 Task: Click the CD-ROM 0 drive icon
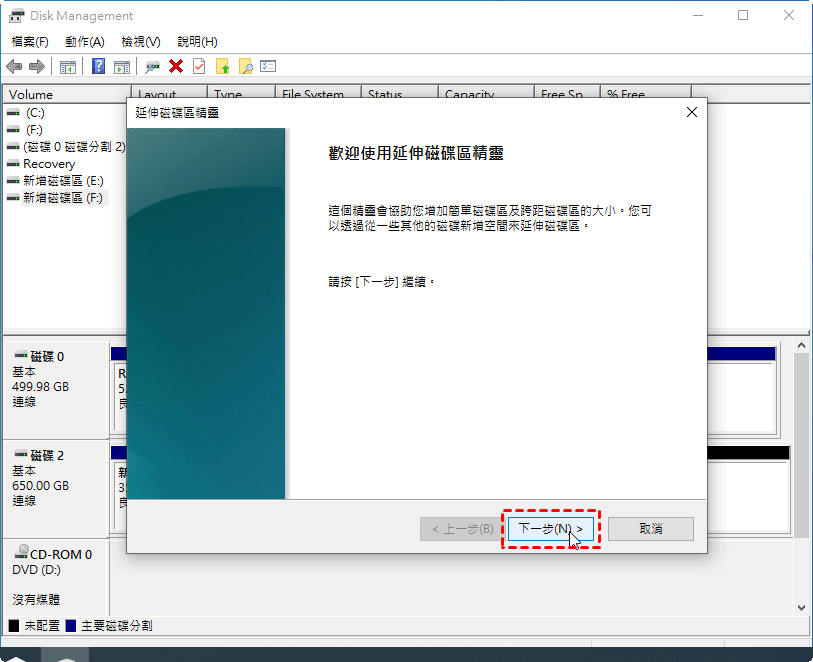tap(21, 551)
